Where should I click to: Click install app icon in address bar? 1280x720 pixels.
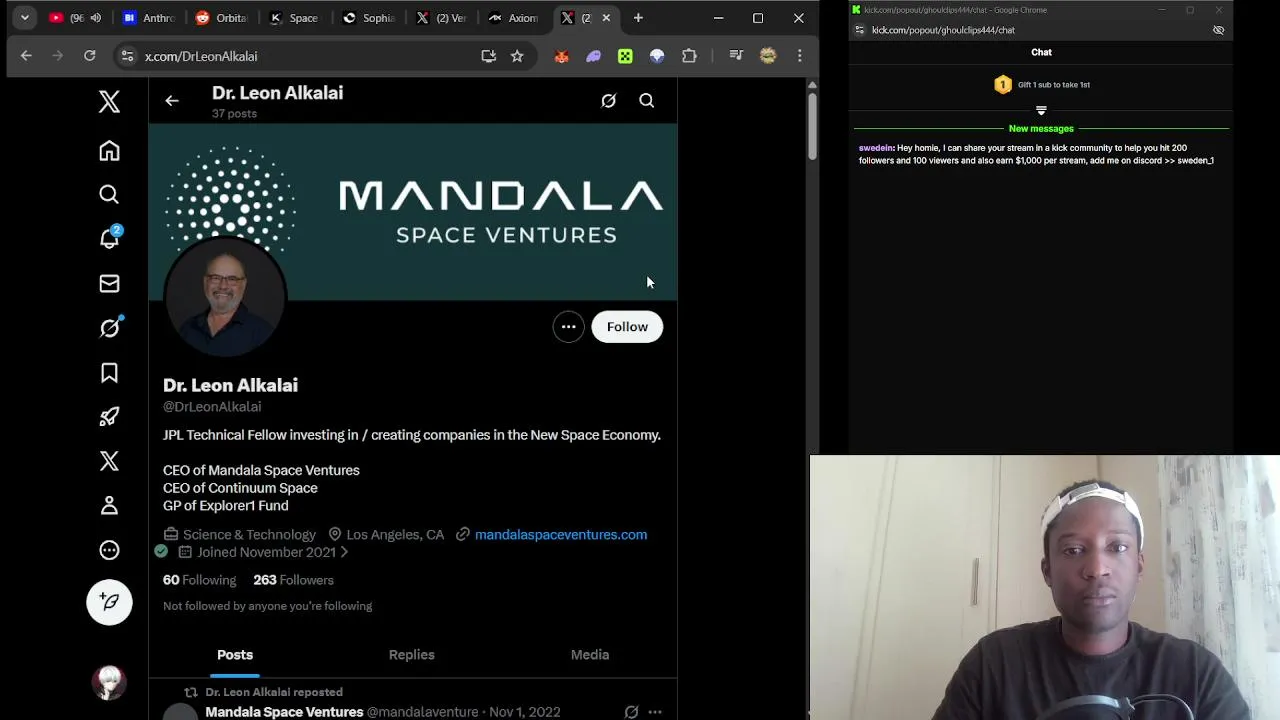point(488,56)
